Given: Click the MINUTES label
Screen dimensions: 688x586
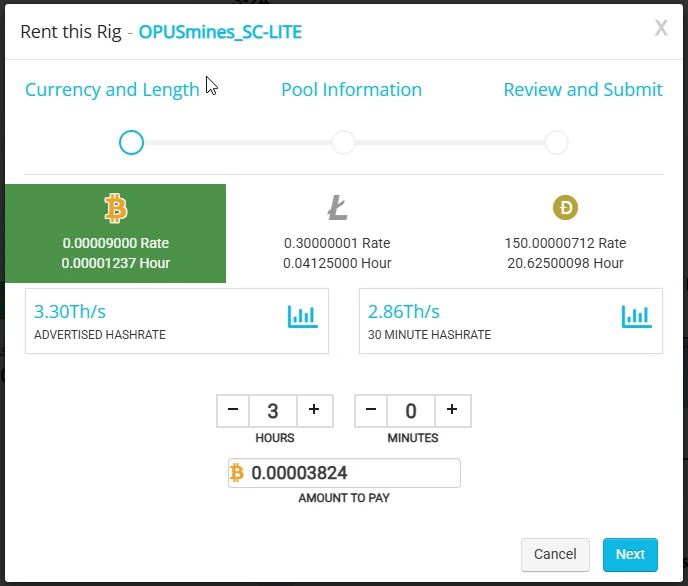Looking at the screenshot, I should tap(413, 438).
